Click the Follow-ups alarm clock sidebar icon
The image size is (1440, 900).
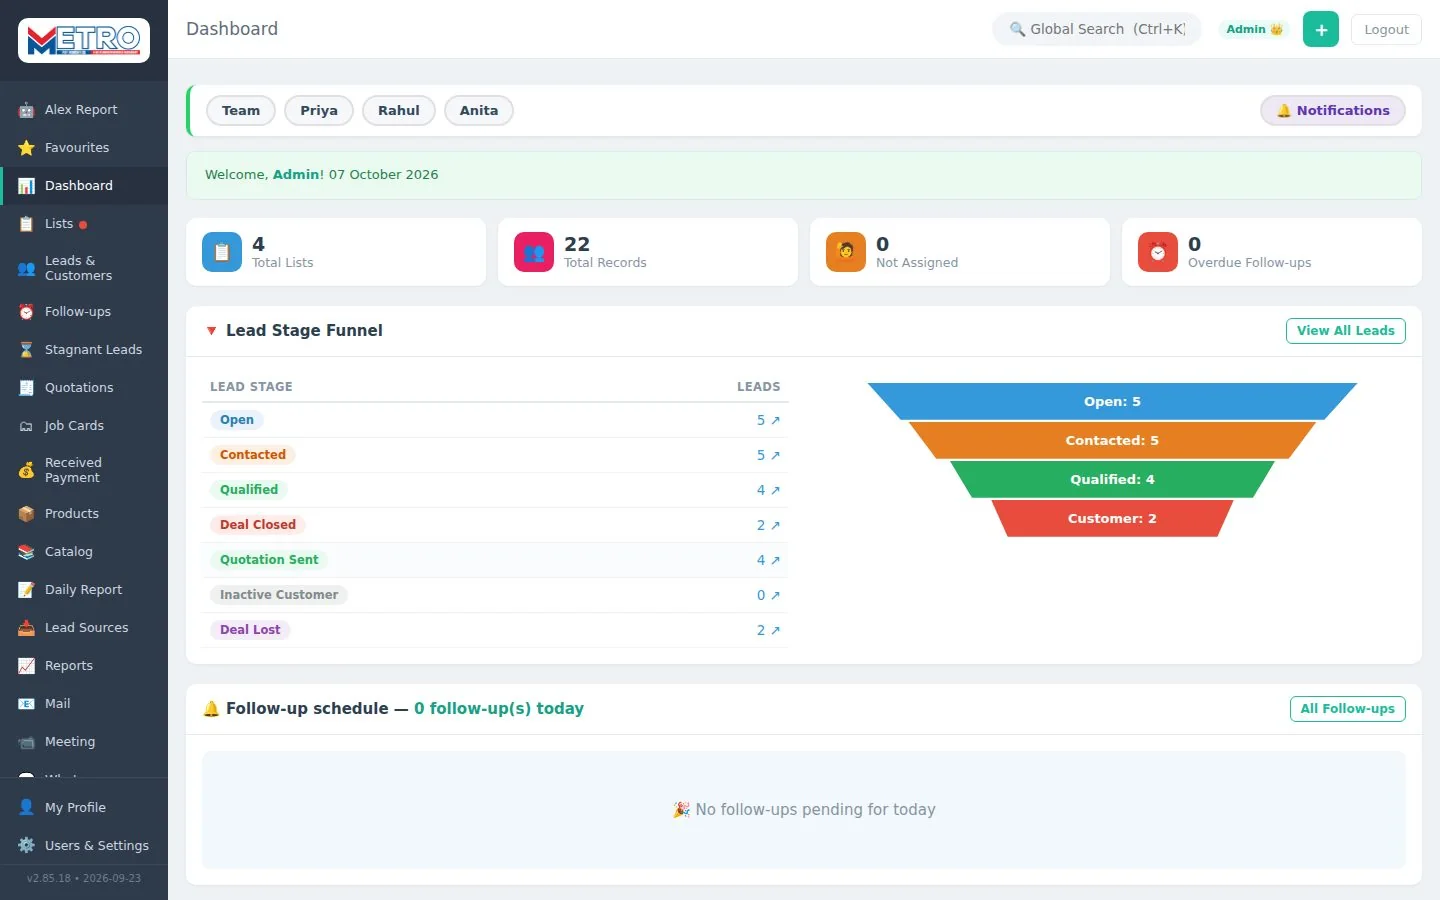[26, 312]
